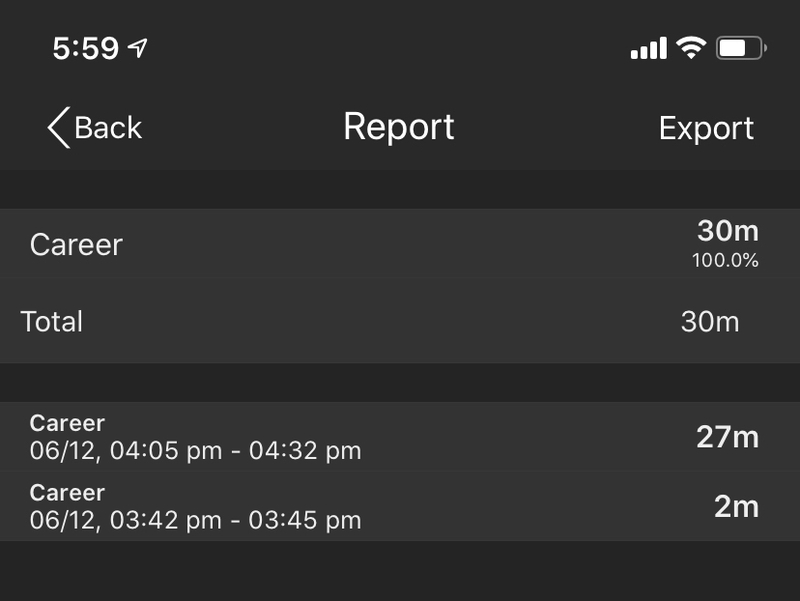Tap the Career label in the 2m entry
Screen dimensions: 800x601
pos(67,493)
